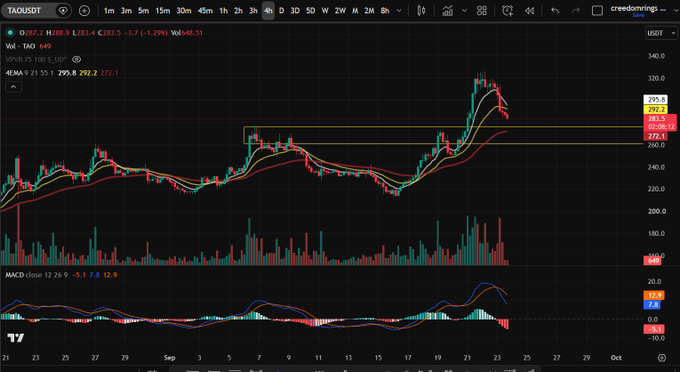This screenshot has height=372, width=680.
Task: Click the Sep label on the time axis
Action: (x=170, y=358)
